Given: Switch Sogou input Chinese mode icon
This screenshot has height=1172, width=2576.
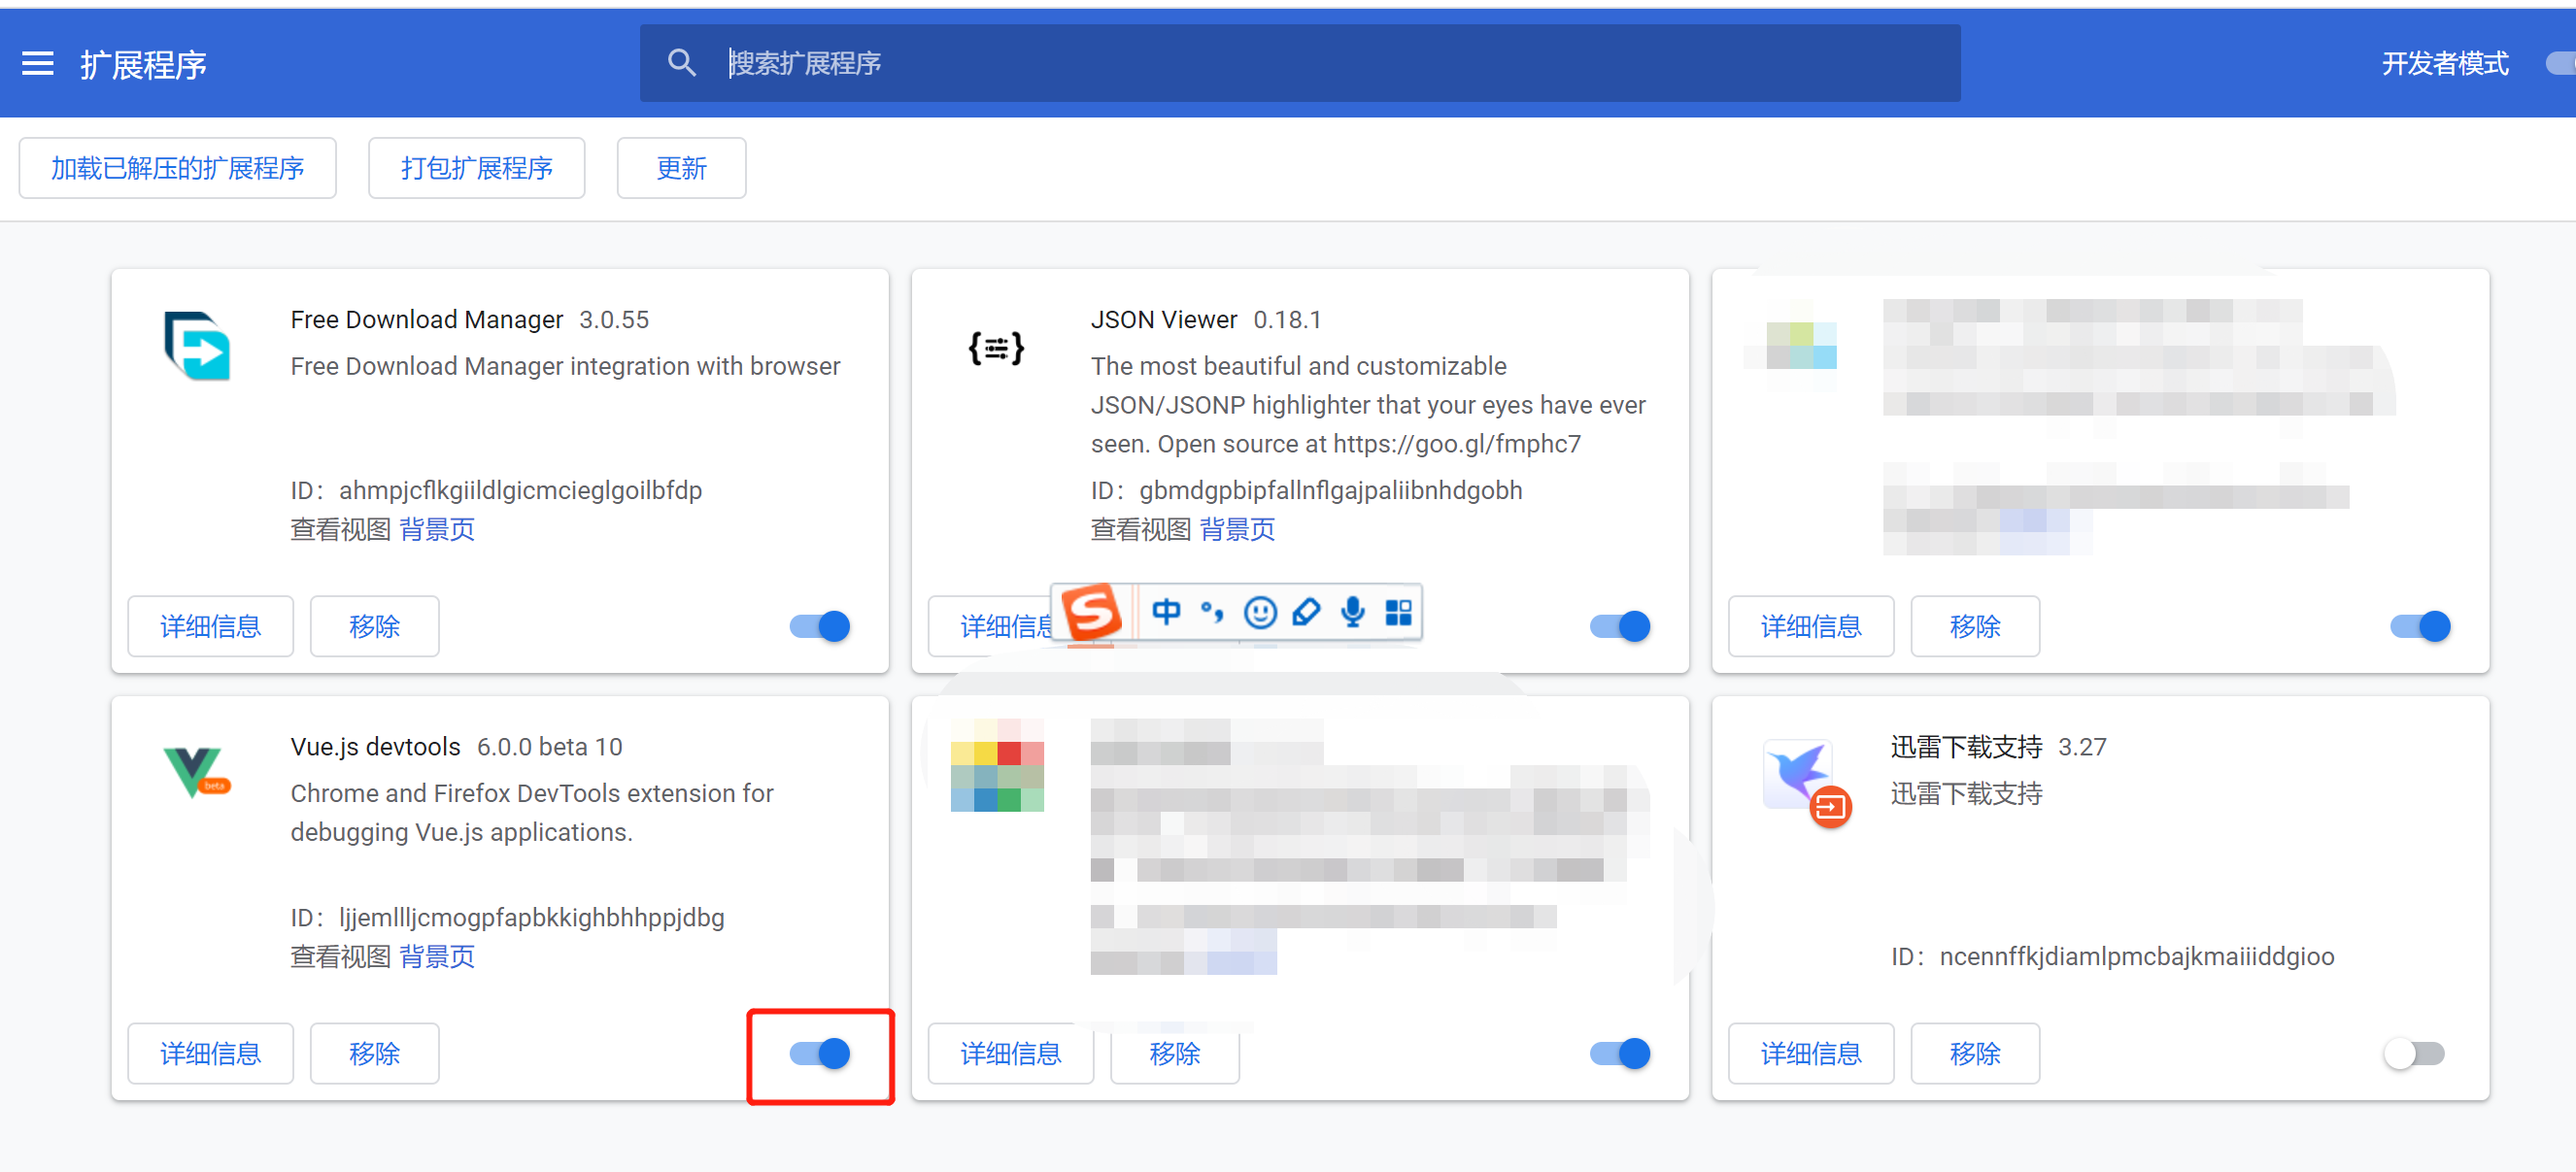Looking at the screenshot, I should click(x=1166, y=611).
